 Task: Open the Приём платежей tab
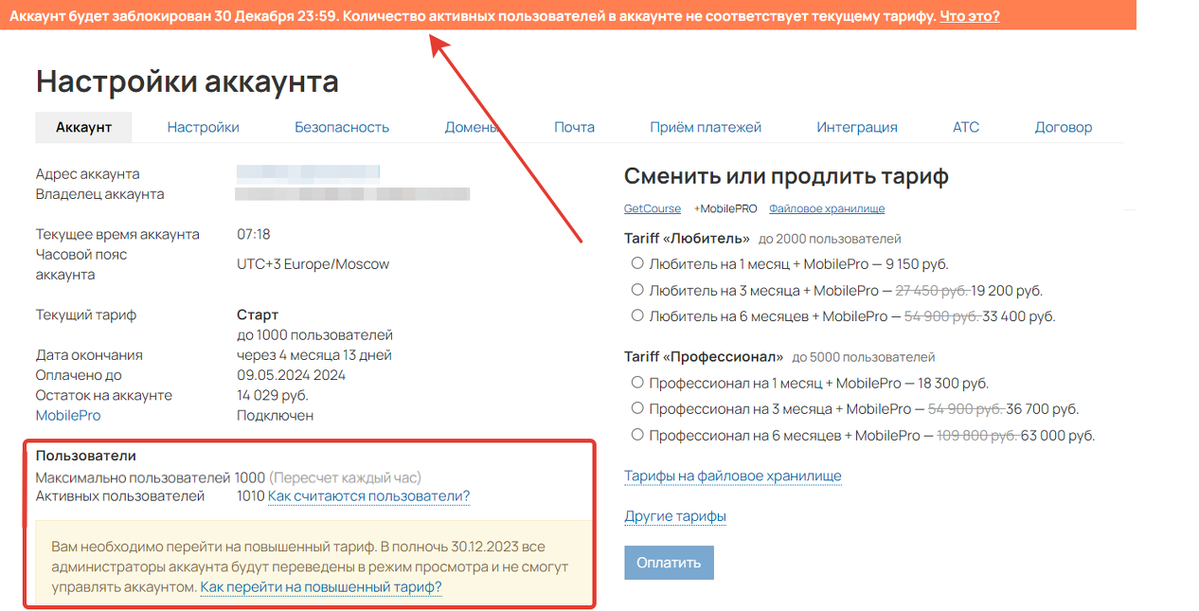click(706, 128)
